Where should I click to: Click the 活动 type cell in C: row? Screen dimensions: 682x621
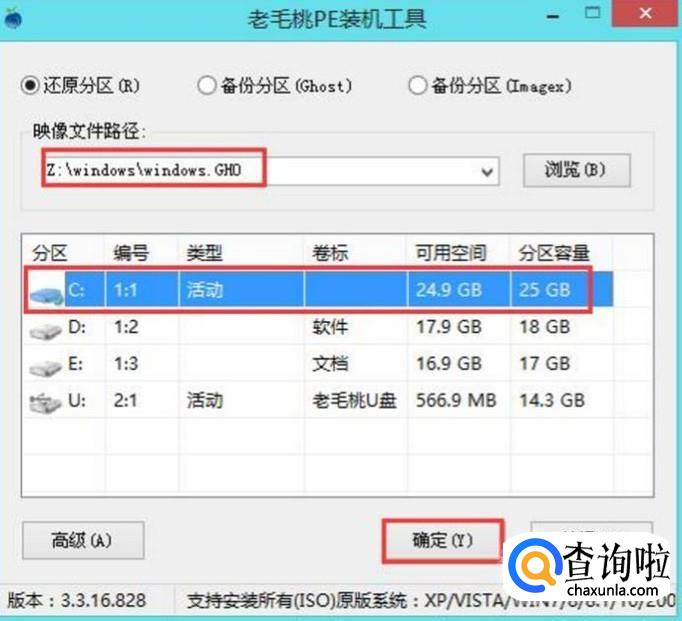(x=204, y=290)
